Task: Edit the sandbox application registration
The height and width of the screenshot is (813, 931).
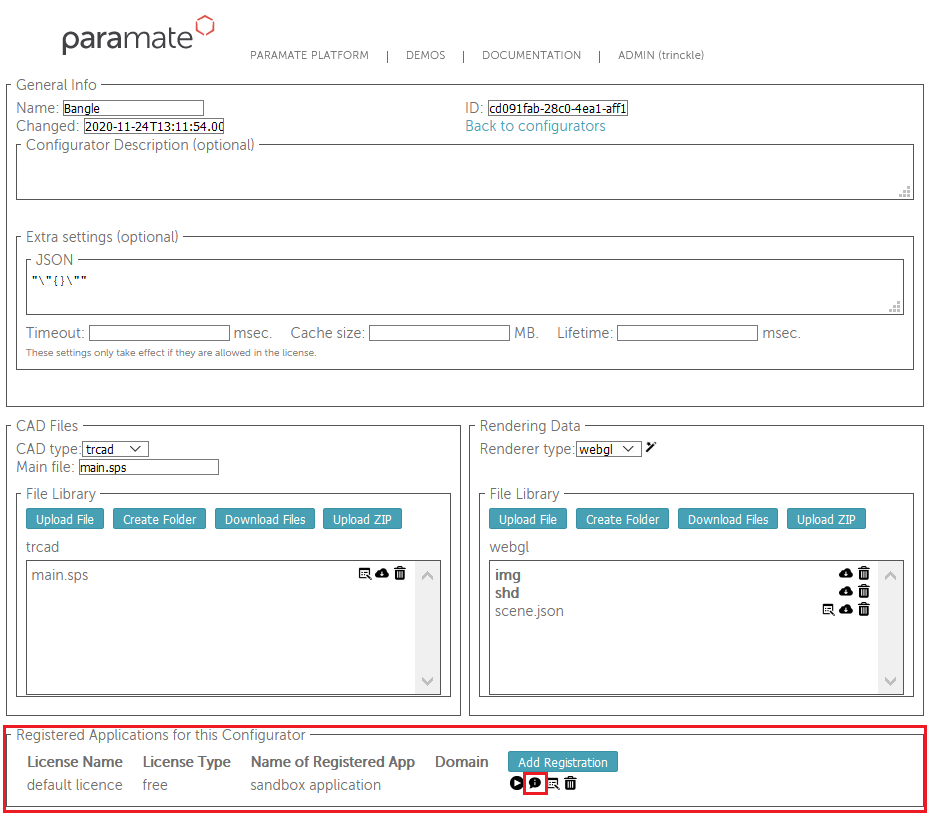Action: pyautogui.click(x=553, y=784)
